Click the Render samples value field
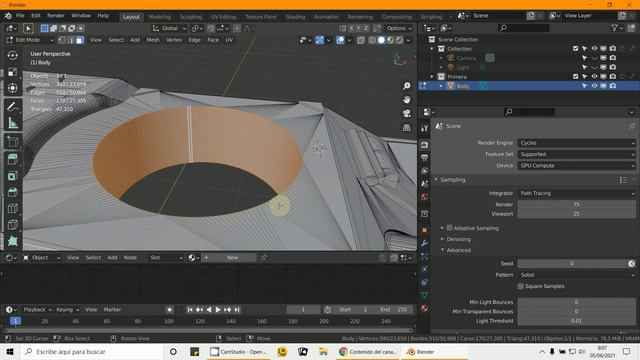 (577, 204)
